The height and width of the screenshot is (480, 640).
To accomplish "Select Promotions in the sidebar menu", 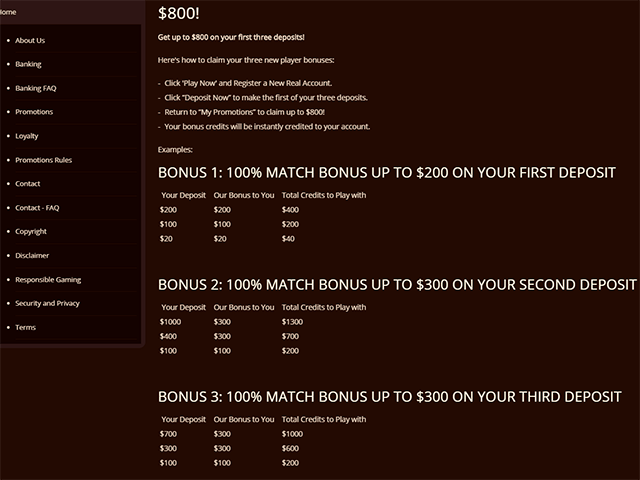I will point(34,112).
